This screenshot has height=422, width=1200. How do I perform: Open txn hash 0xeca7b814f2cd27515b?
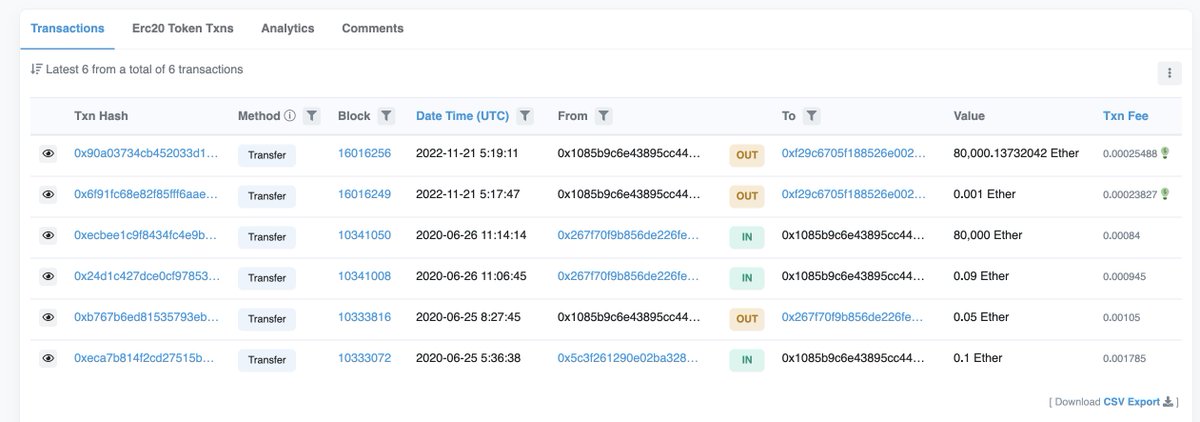146,358
